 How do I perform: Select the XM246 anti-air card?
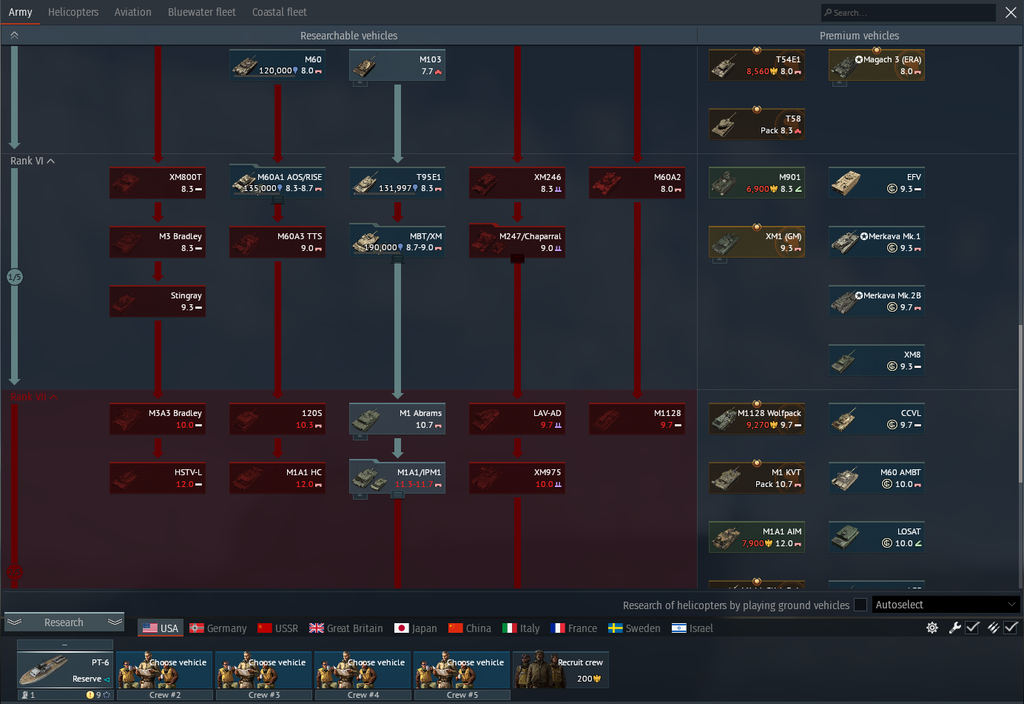tap(517, 183)
